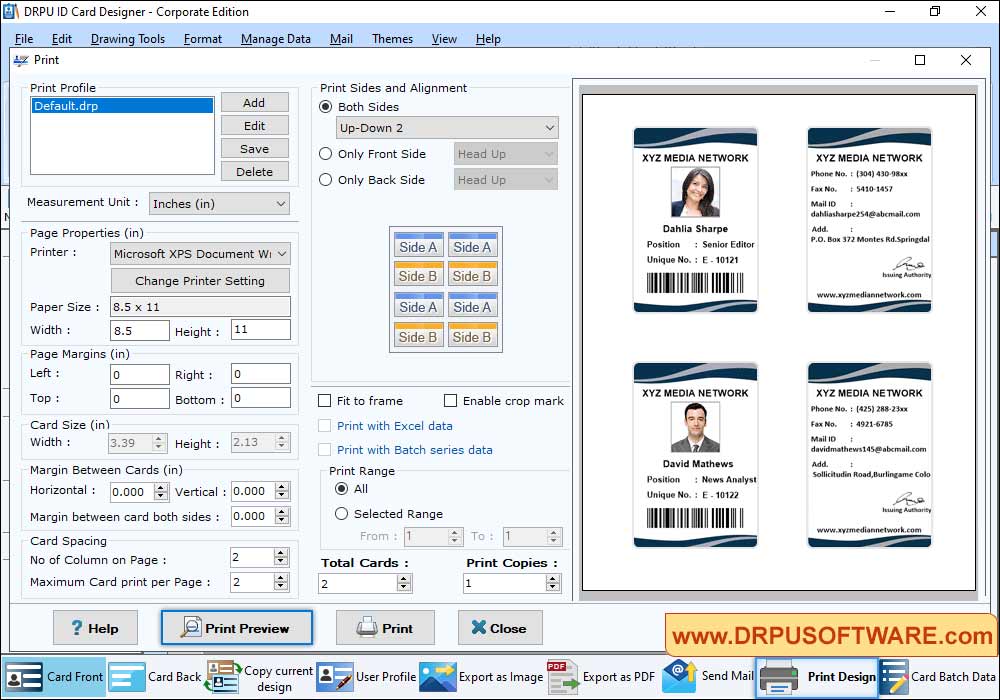Click the X icon on Close button
1000x700 pixels.
[478, 627]
